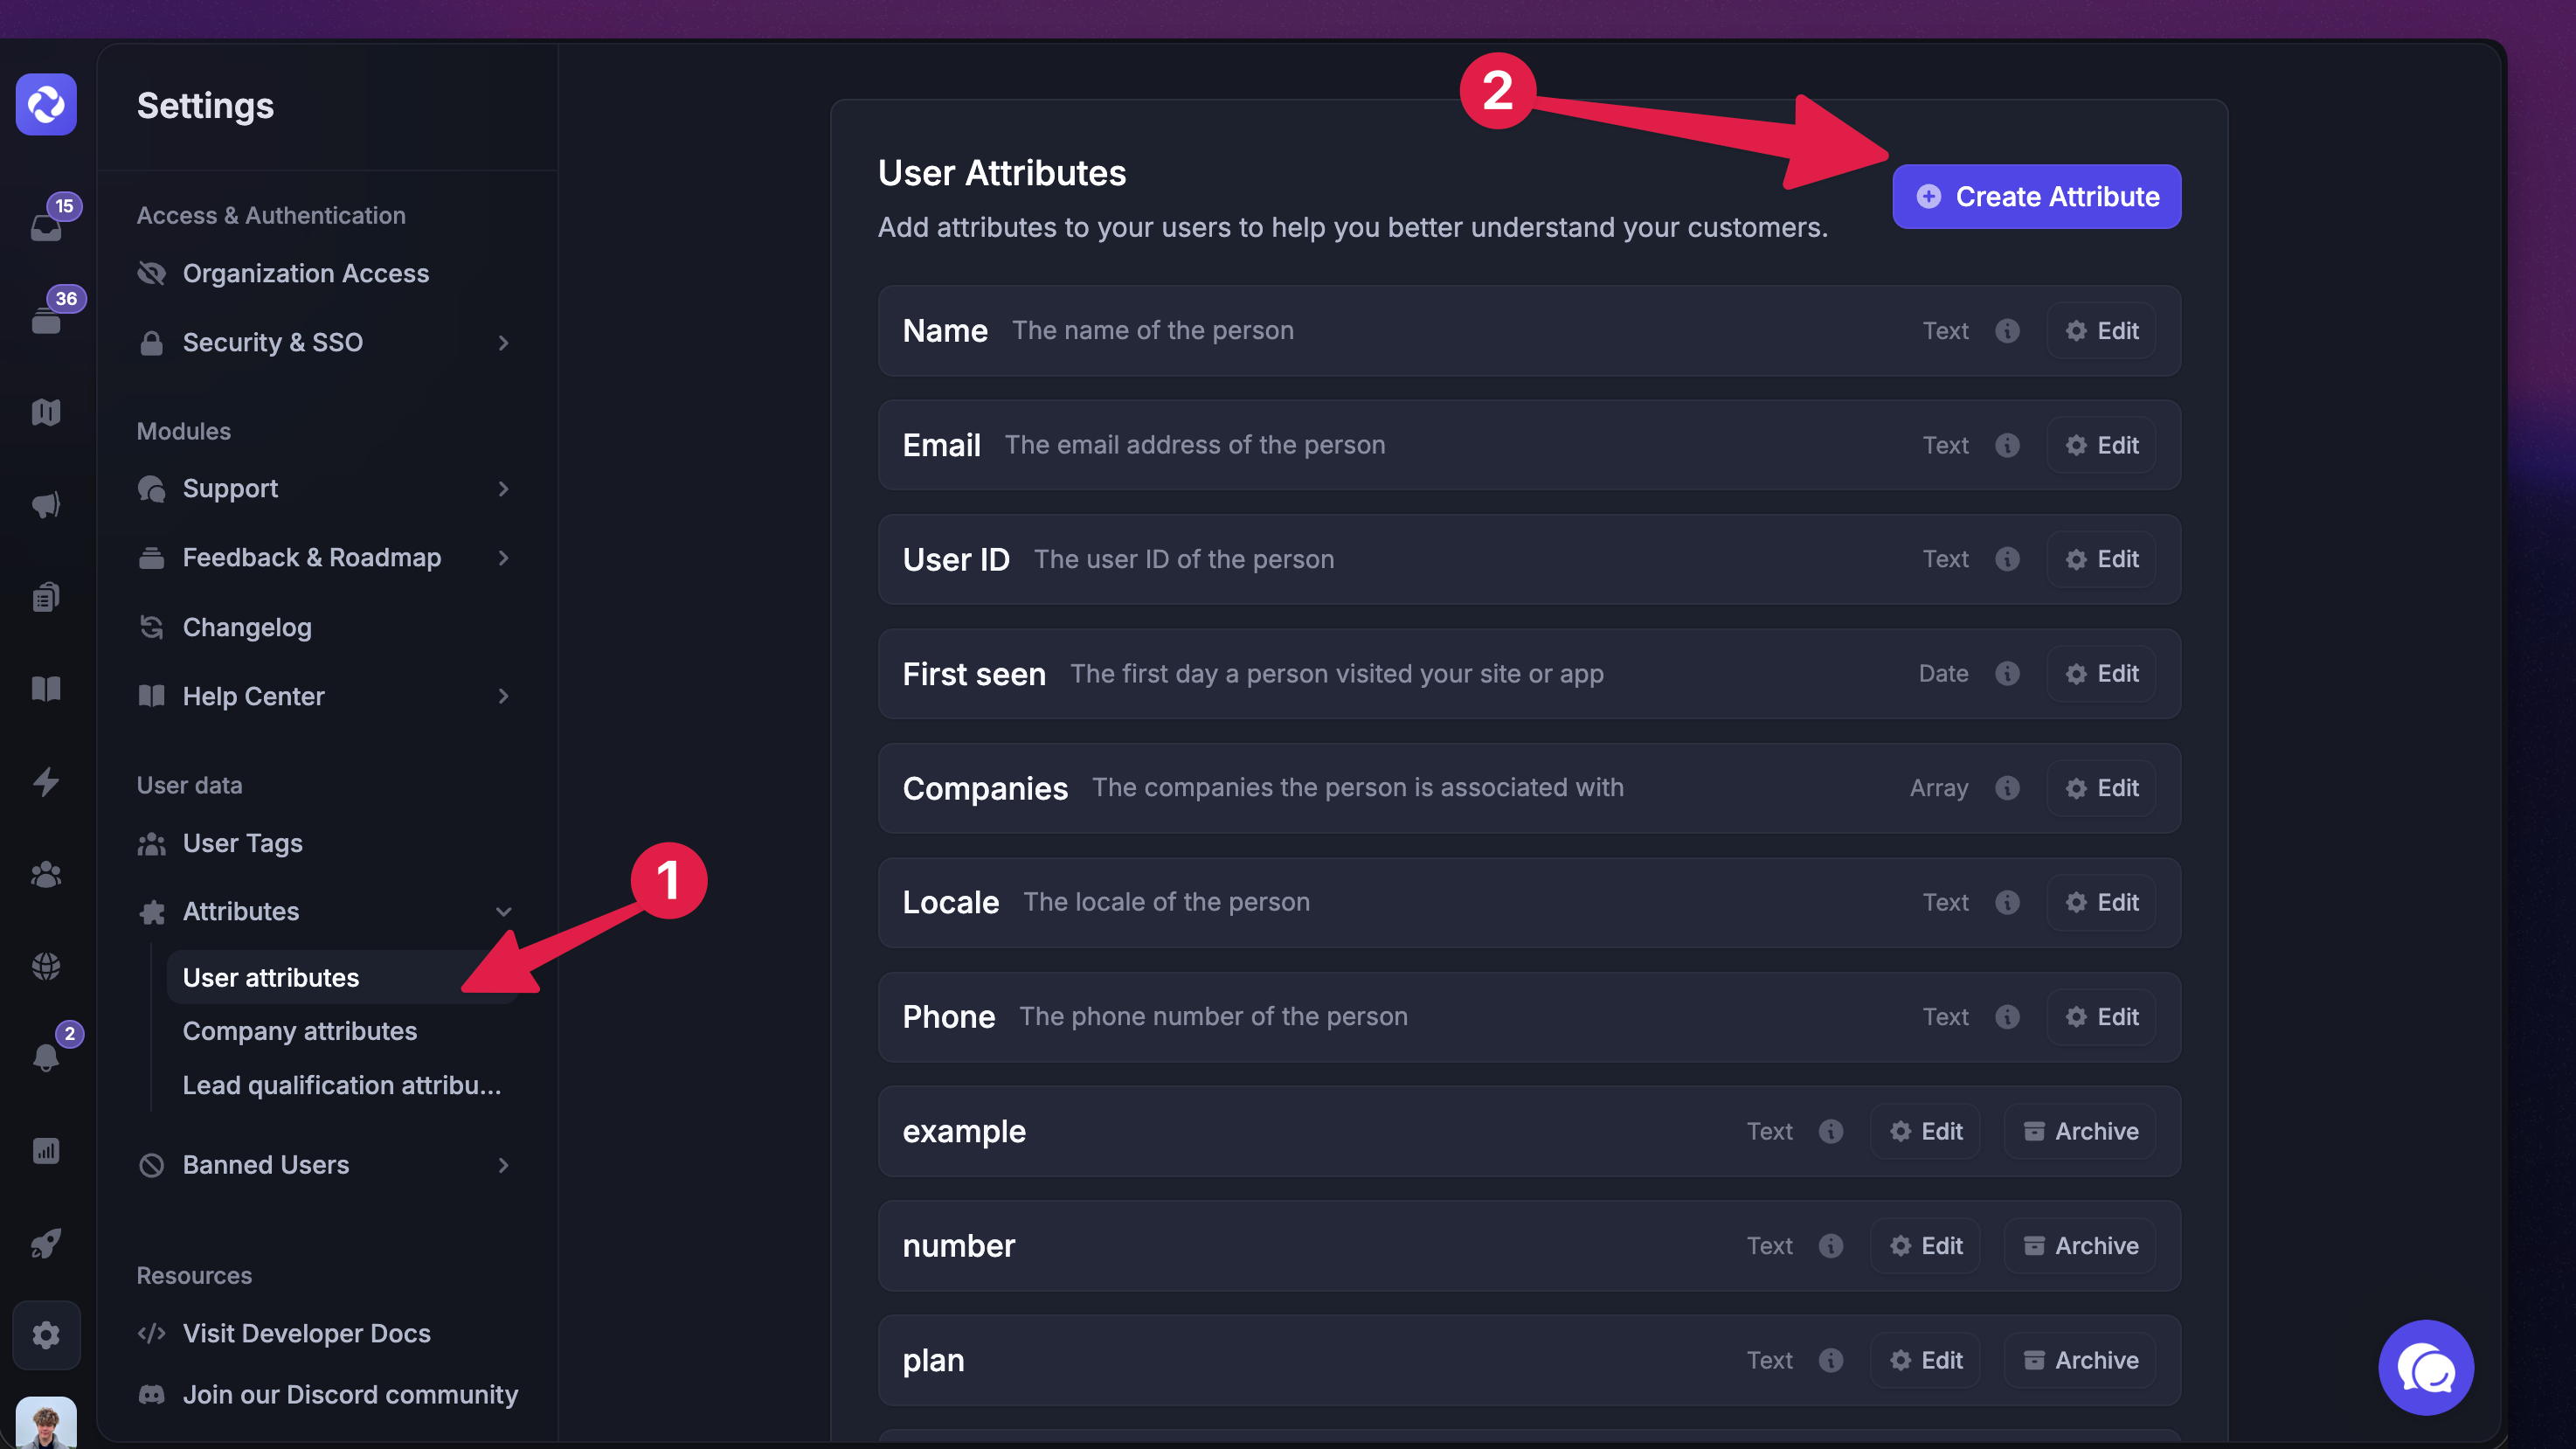Click the Create Attribute button
Screen dimensions: 2576x1449
coord(2036,197)
